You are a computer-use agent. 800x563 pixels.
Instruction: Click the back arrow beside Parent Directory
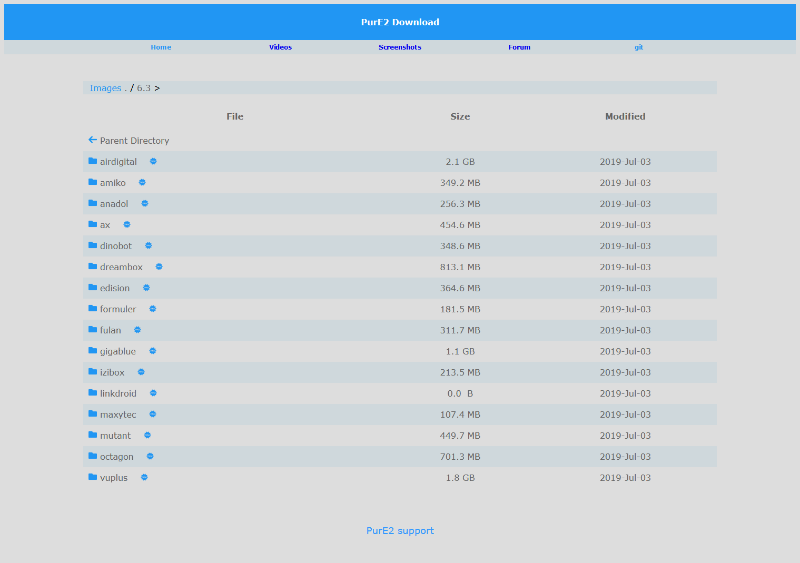[x=92, y=139]
